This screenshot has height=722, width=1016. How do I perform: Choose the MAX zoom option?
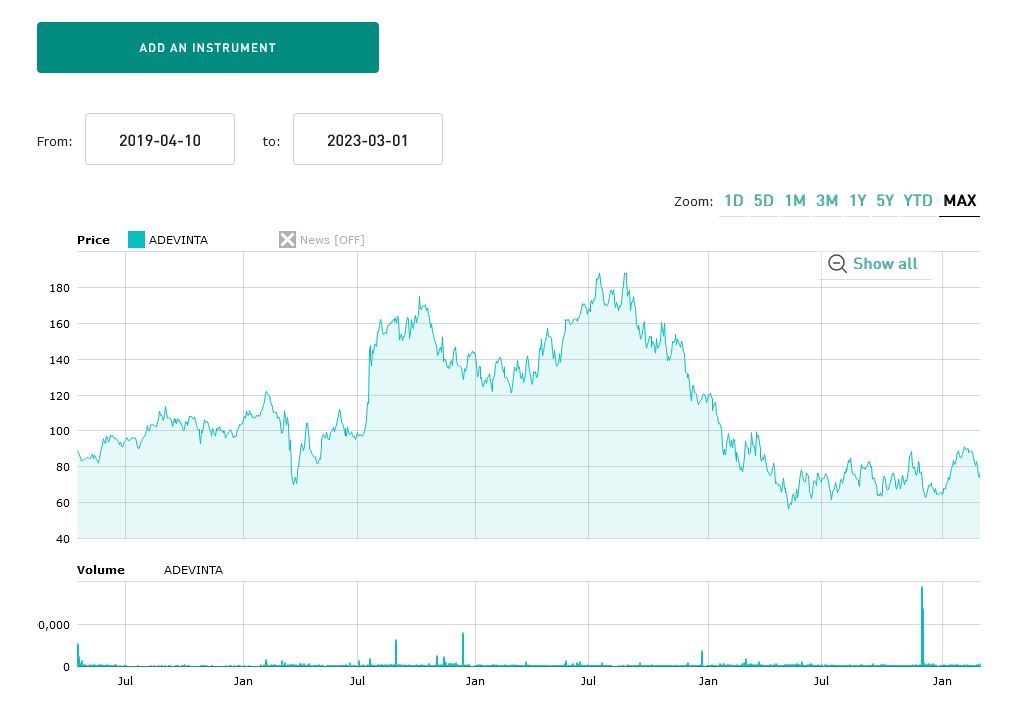pos(960,201)
